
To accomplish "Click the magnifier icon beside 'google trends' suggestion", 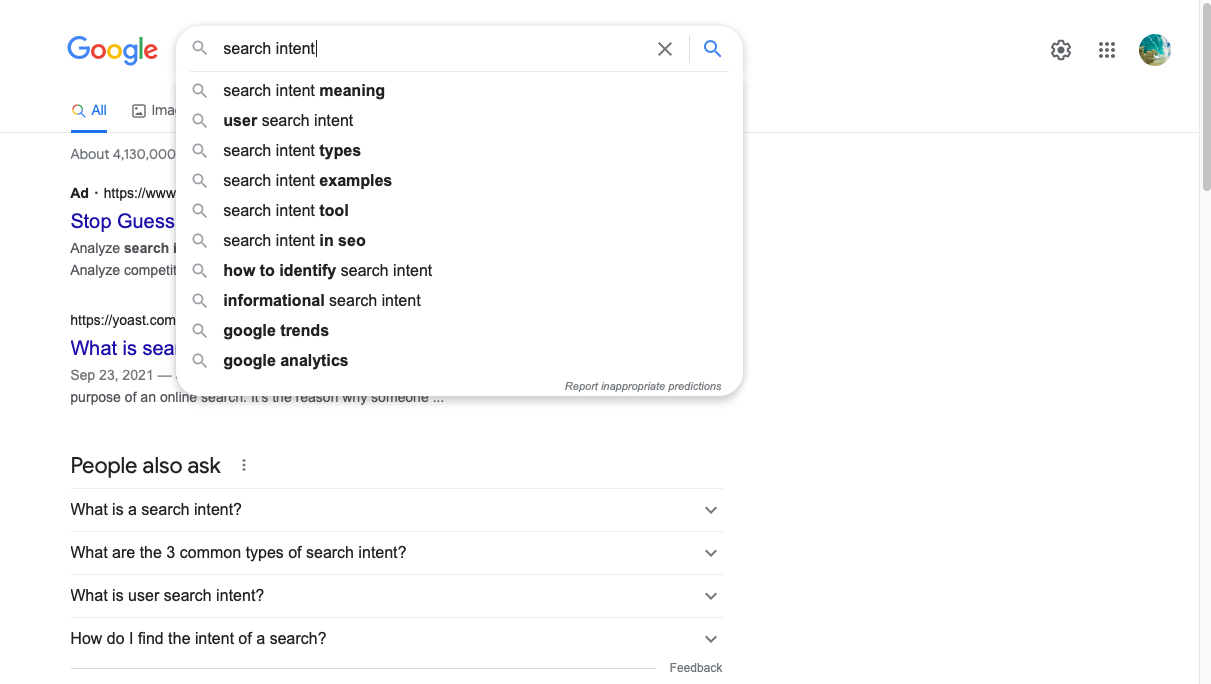I will point(199,330).
